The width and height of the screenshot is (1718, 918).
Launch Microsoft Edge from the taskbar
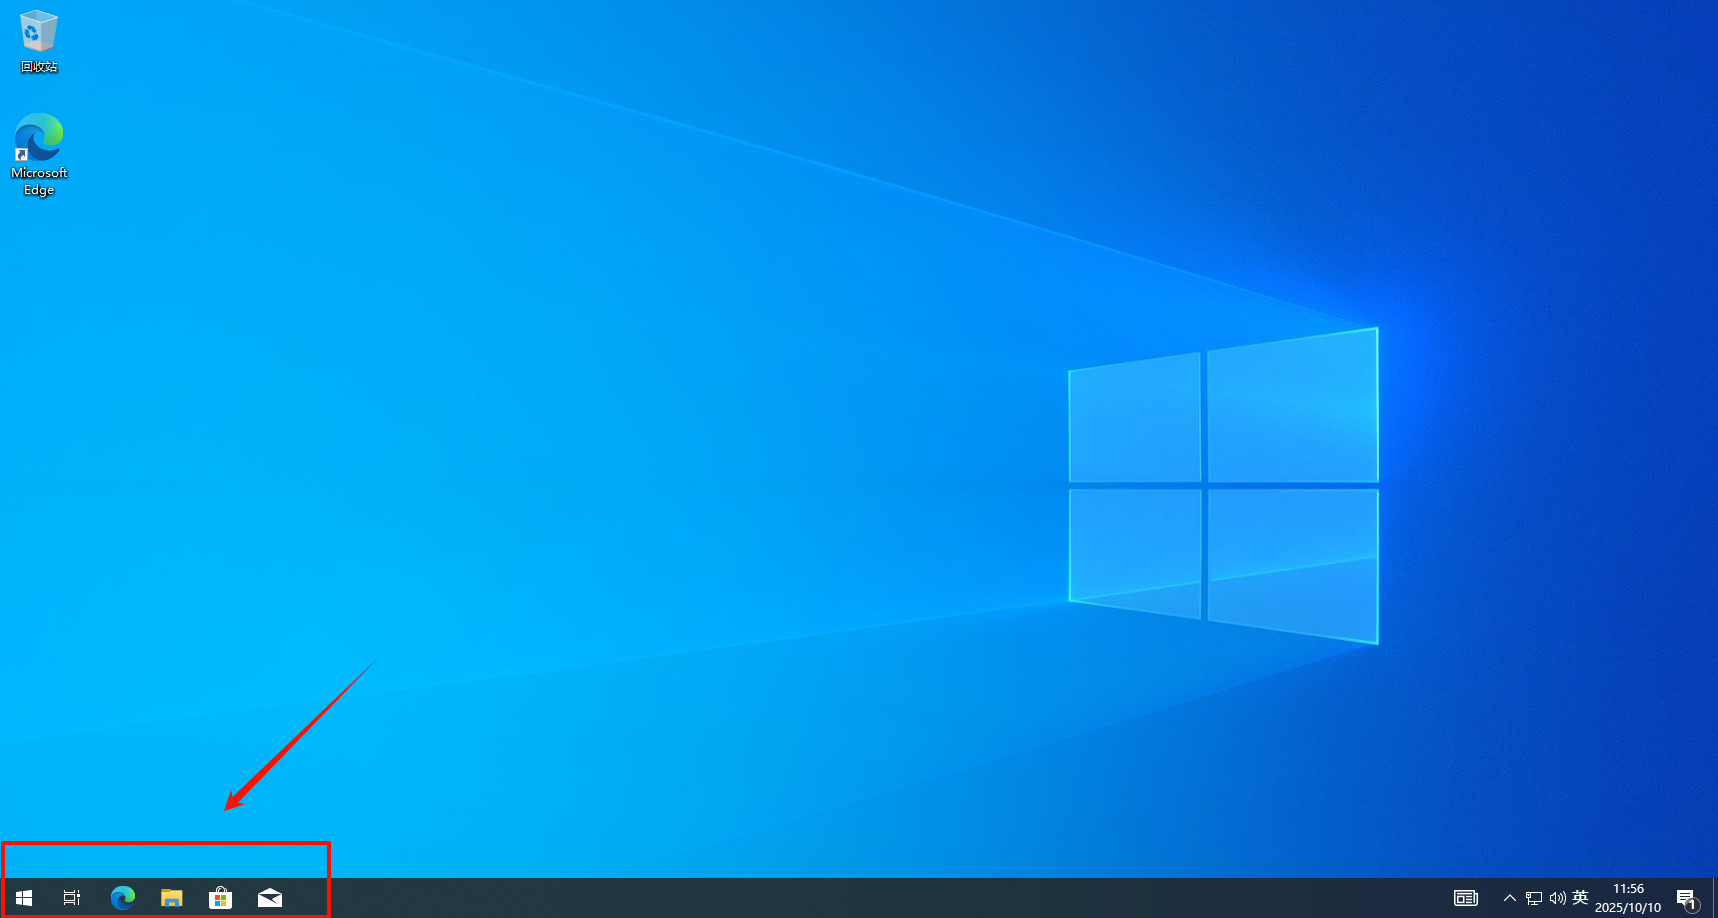[122, 898]
